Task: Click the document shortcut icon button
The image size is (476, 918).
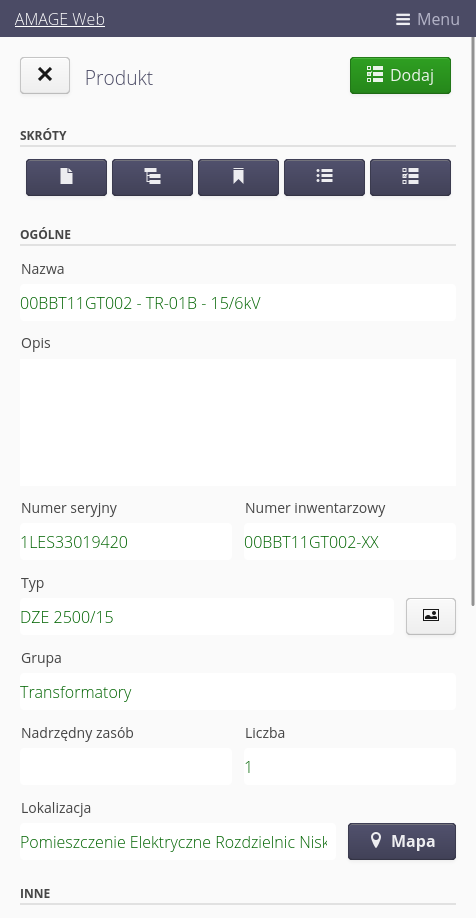Action: [66, 177]
